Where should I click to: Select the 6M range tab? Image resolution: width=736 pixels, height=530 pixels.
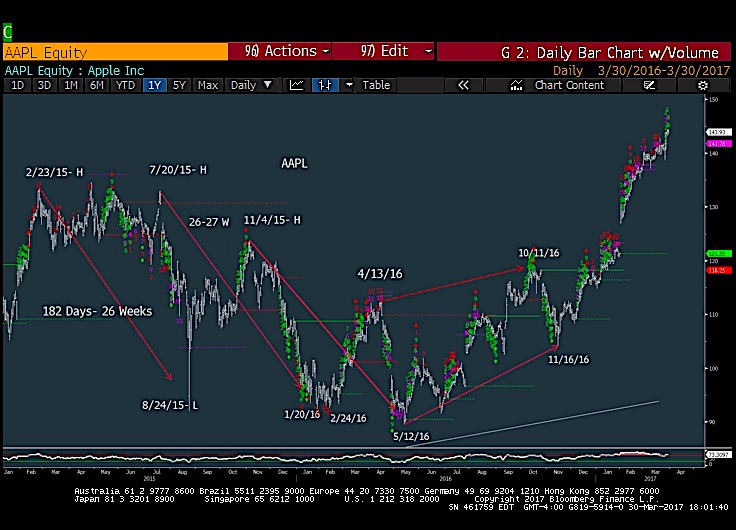click(97, 85)
